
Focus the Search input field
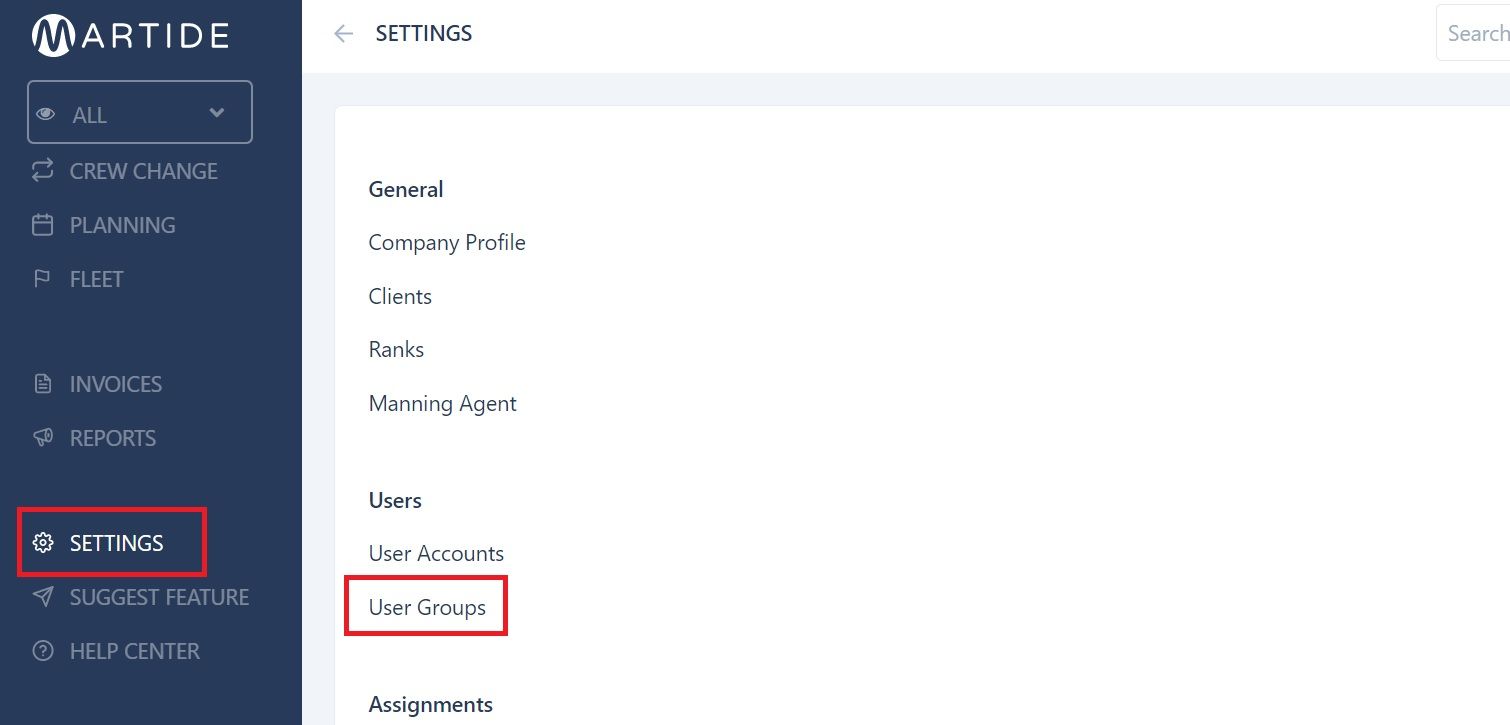click(1473, 33)
